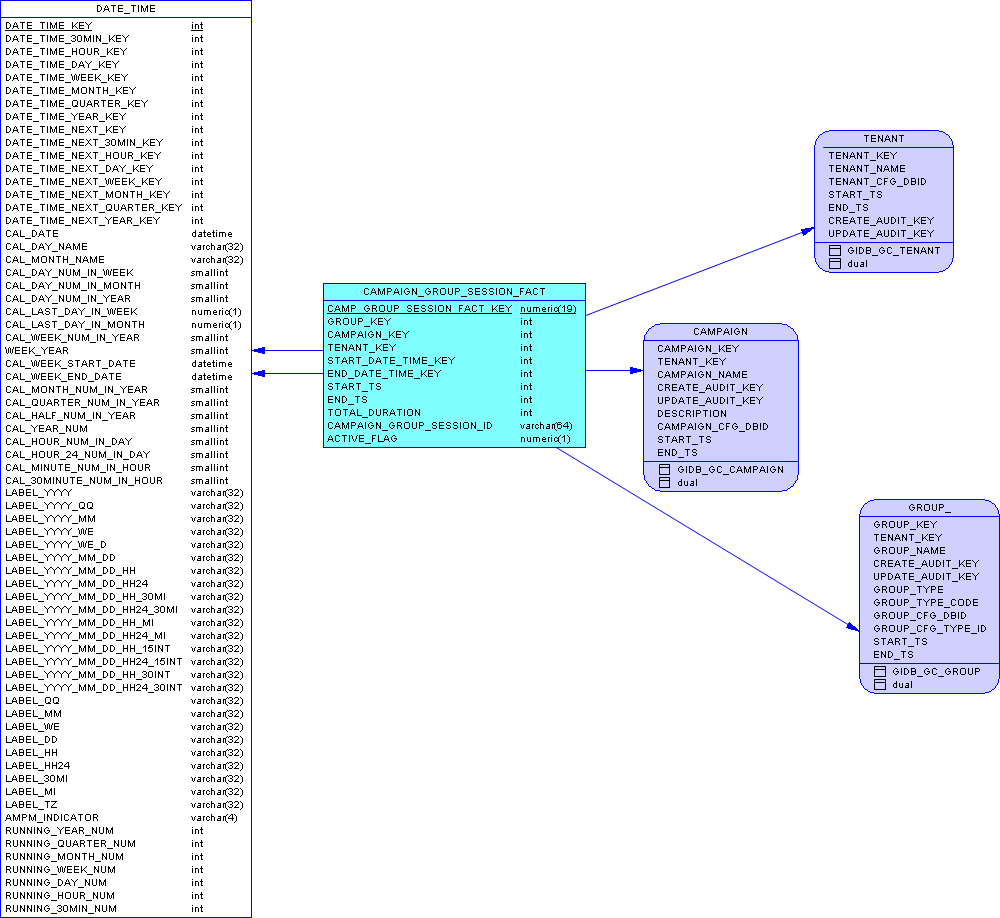Click the GIDB_GC_TENANT source table label
Image resolution: width=1000 pixels, height=918 pixels.
click(893, 251)
